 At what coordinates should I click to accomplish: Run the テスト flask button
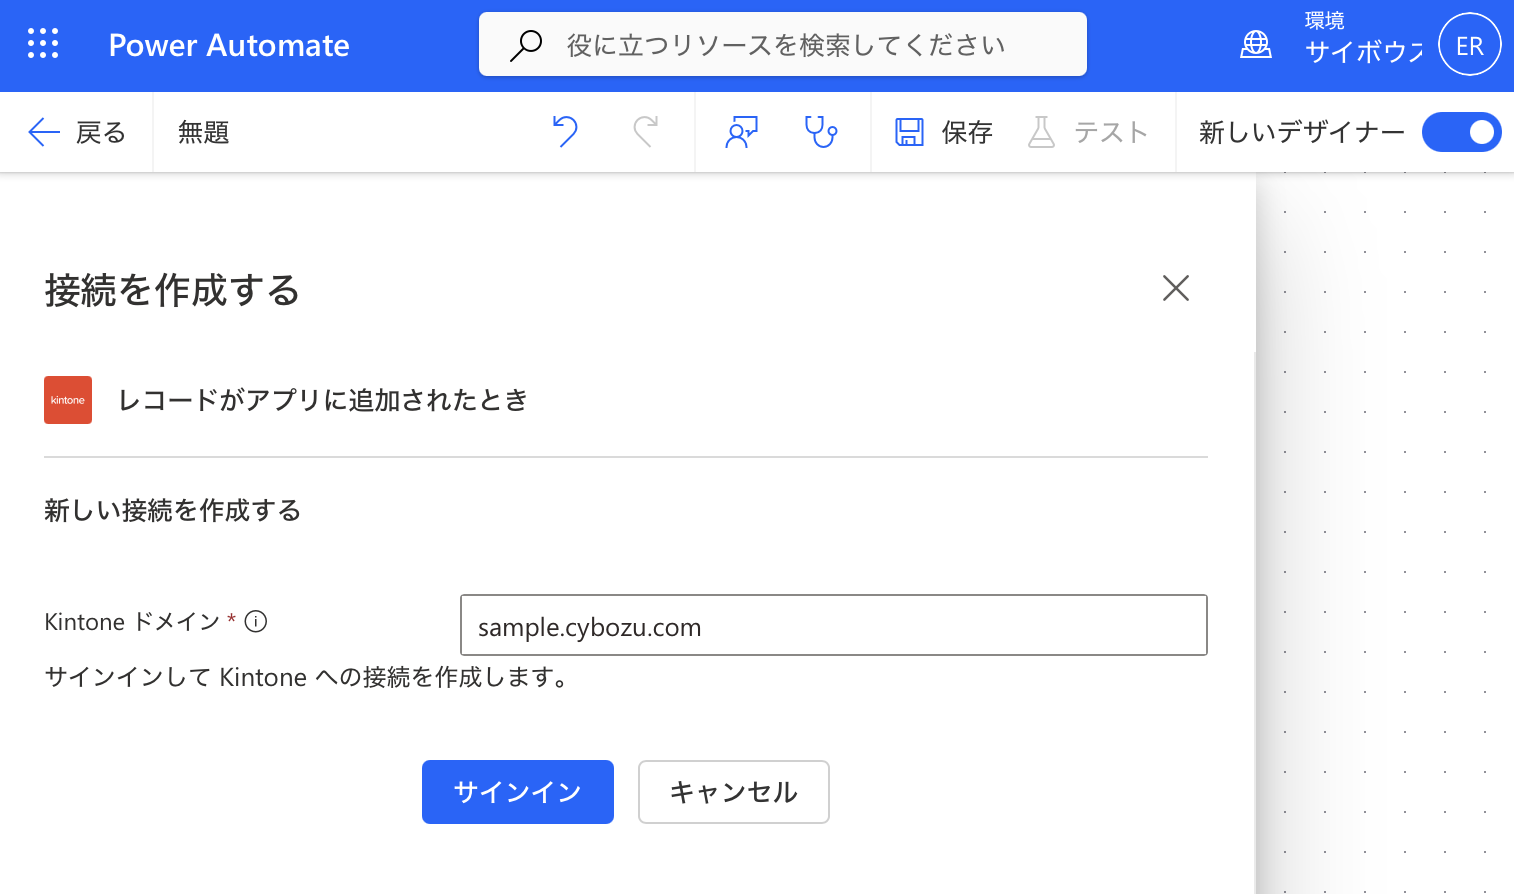tap(1087, 132)
